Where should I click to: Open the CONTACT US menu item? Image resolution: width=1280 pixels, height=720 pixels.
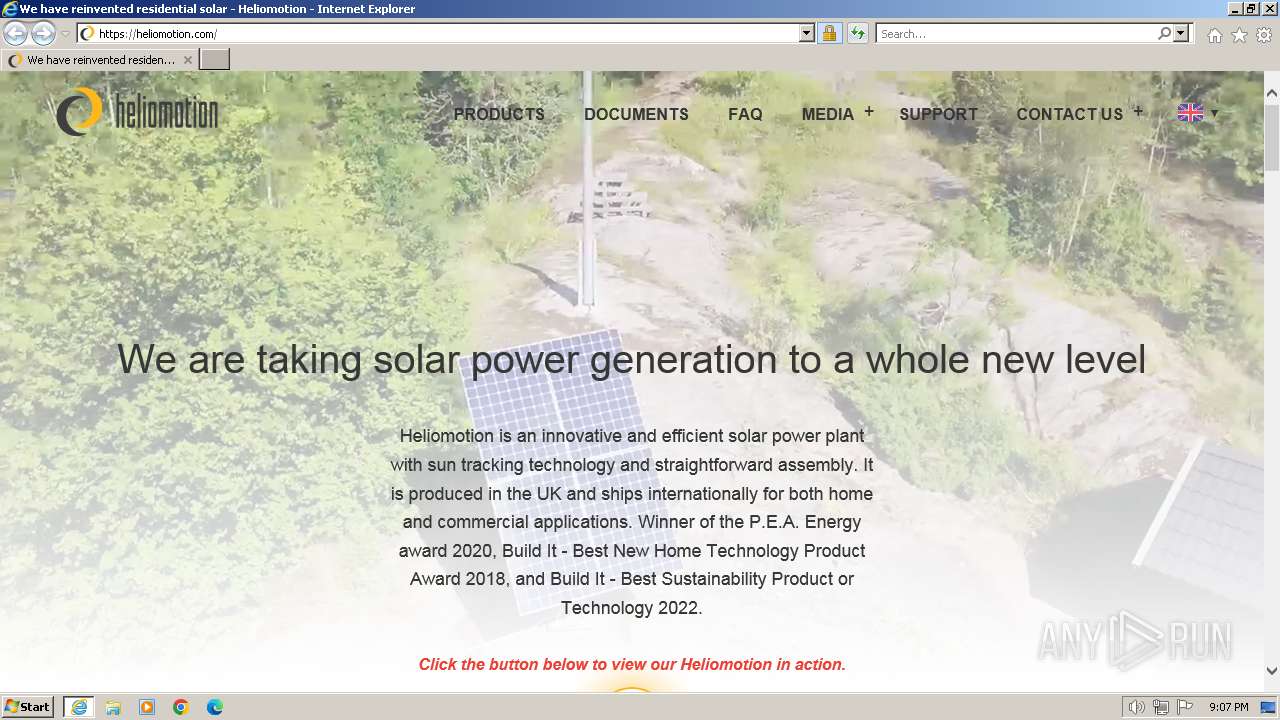tap(1070, 114)
